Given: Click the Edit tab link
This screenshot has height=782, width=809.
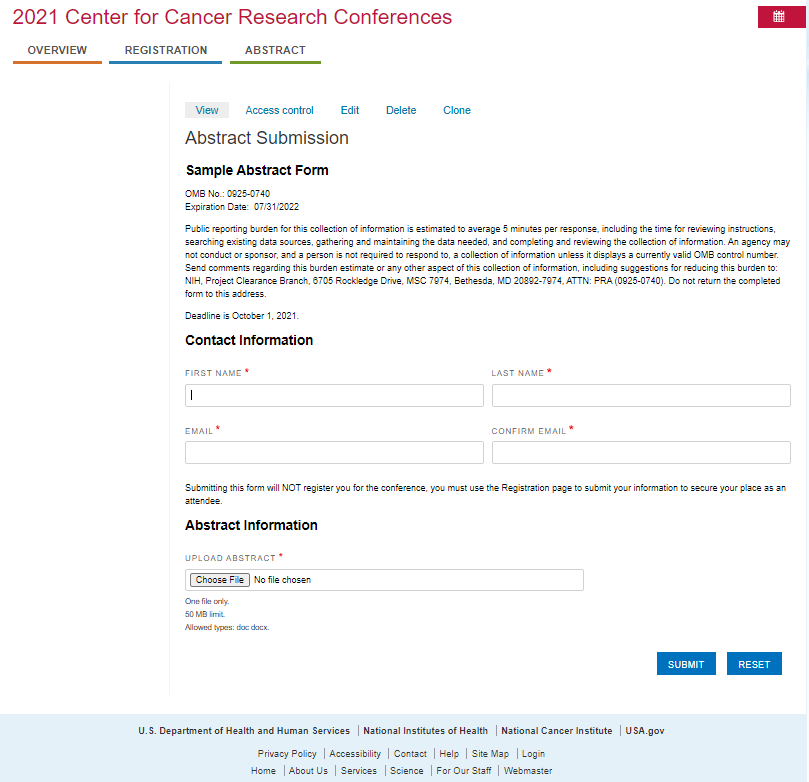Looking at the screenshot, I should [349, 110].
